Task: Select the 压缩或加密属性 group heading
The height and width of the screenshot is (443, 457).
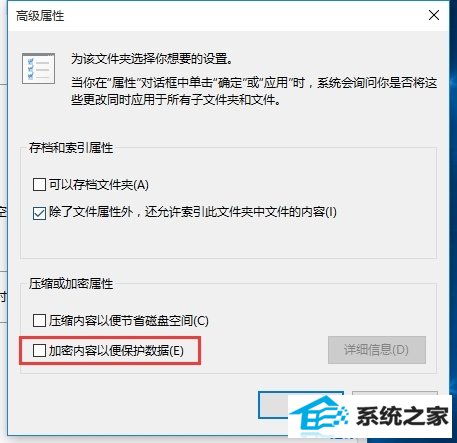Action: [71, 284]
